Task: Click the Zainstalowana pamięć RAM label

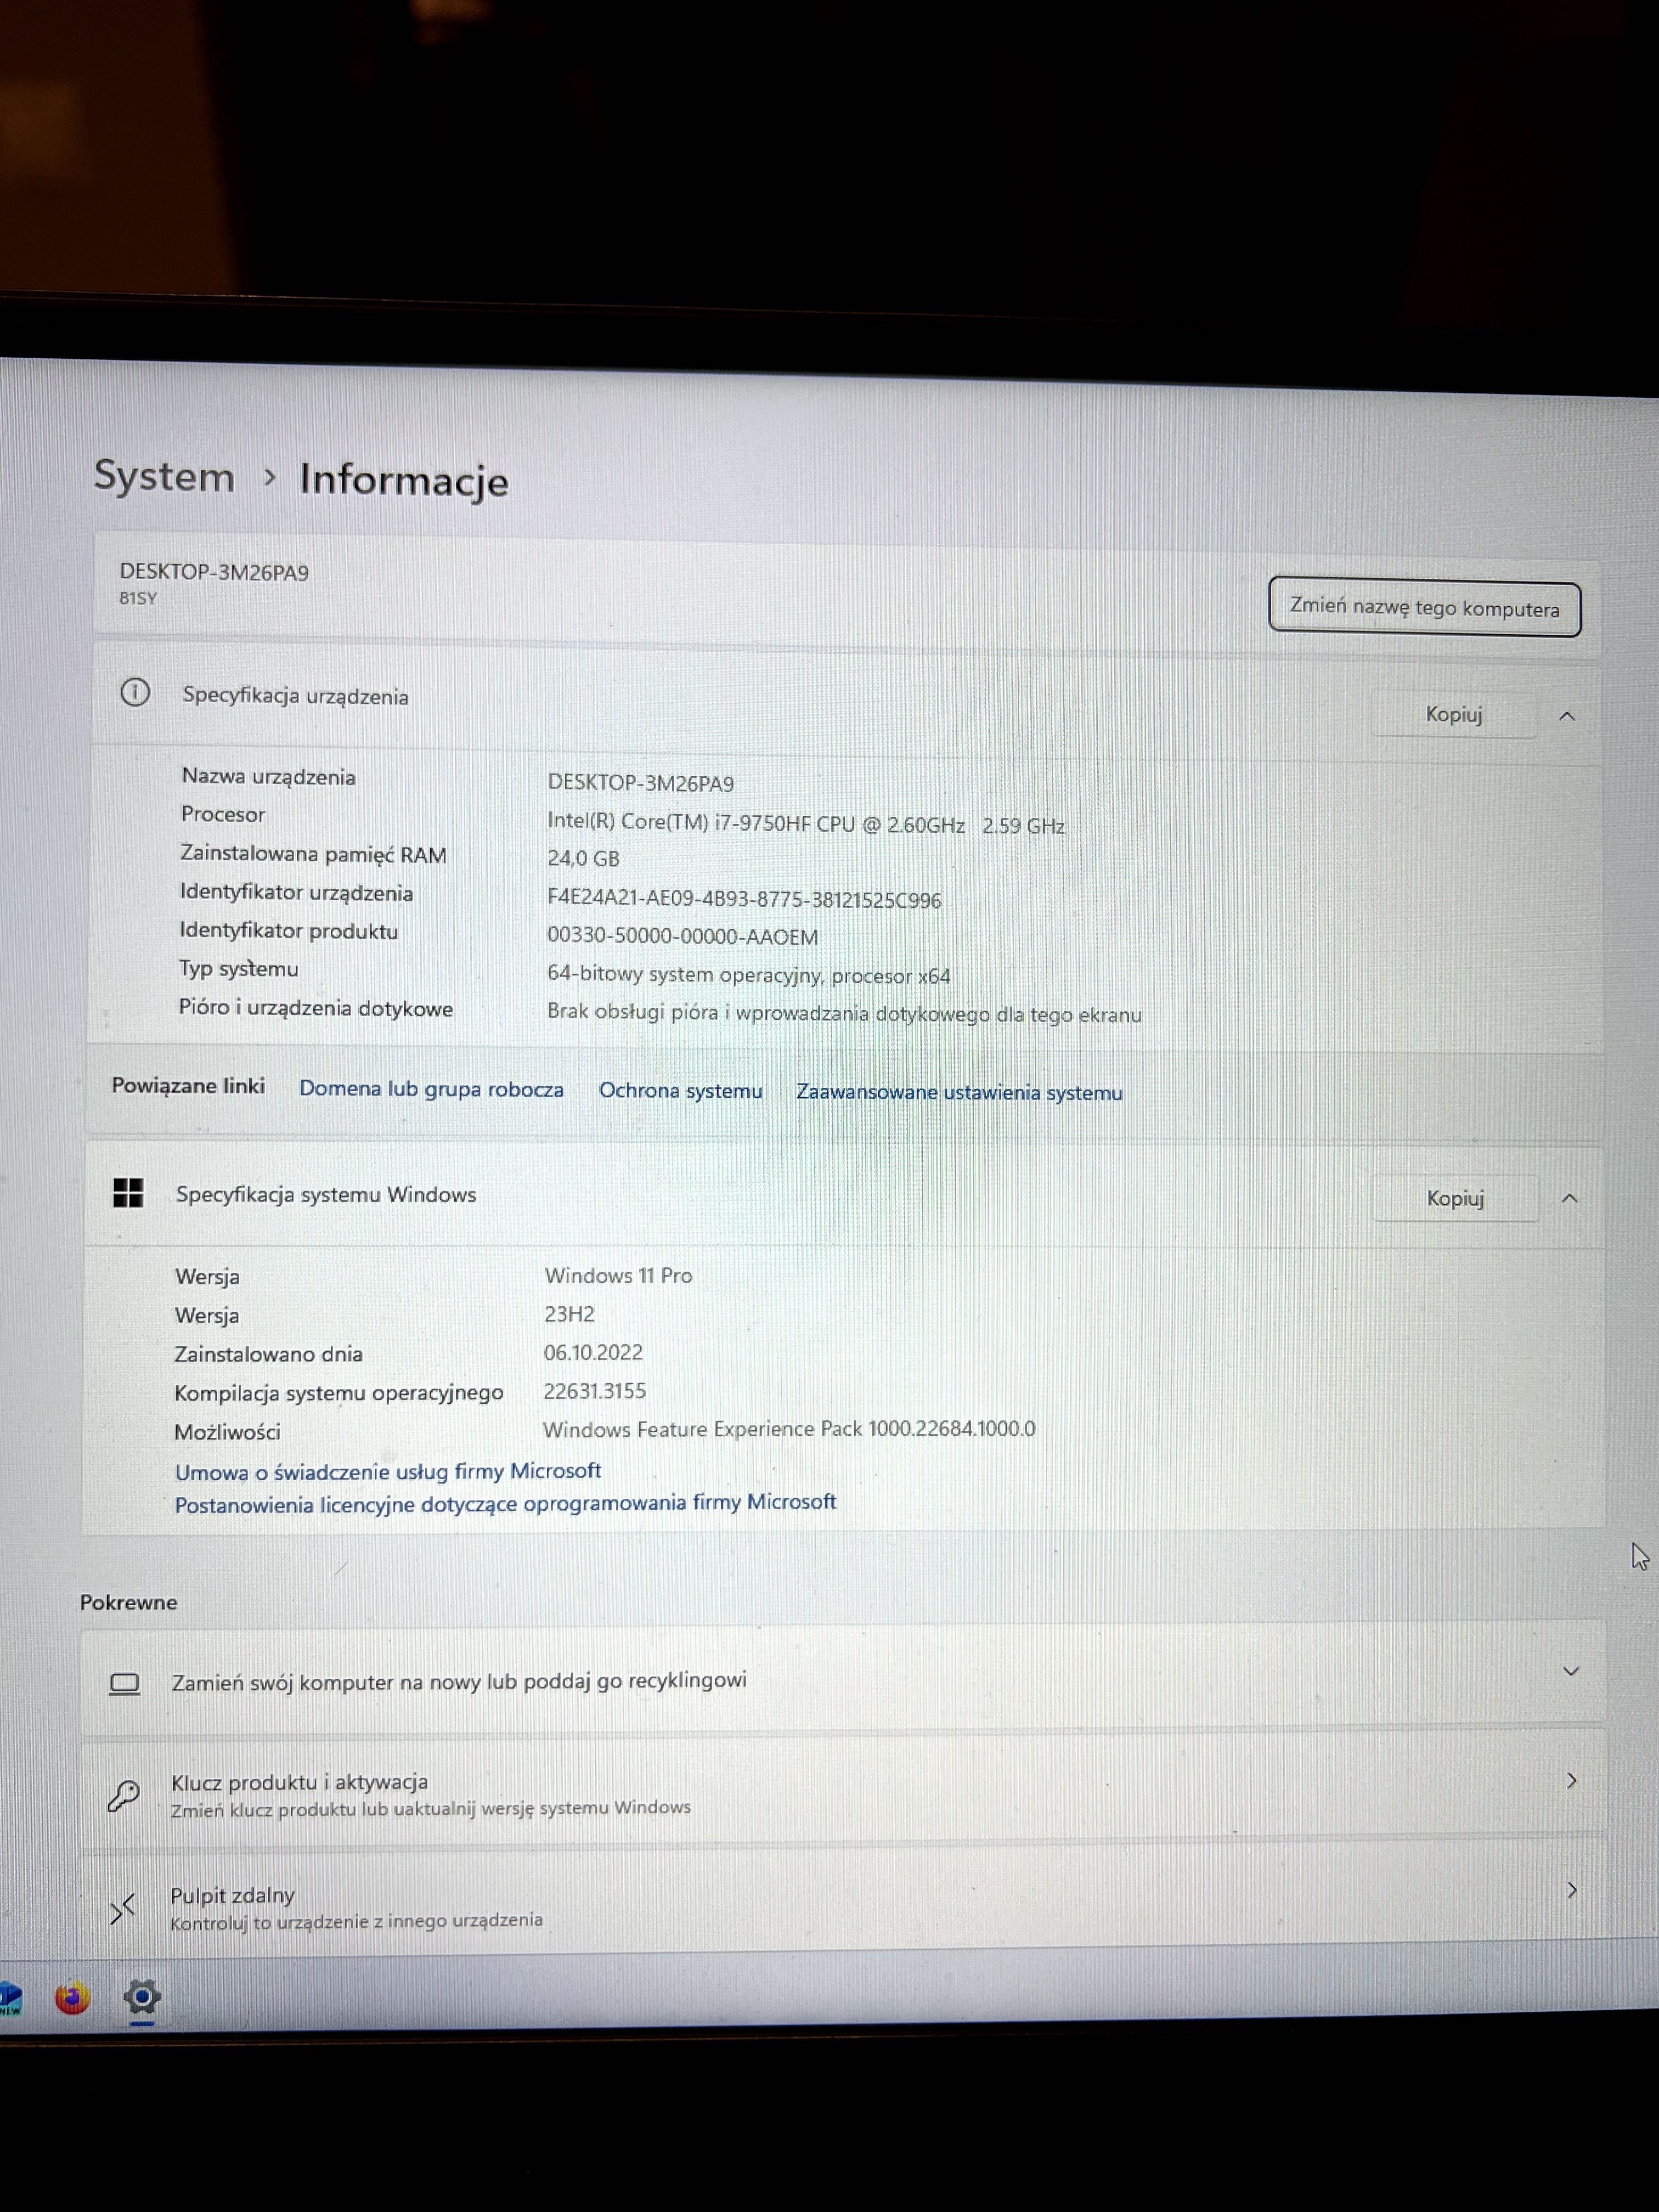Action: pos(313,854)
